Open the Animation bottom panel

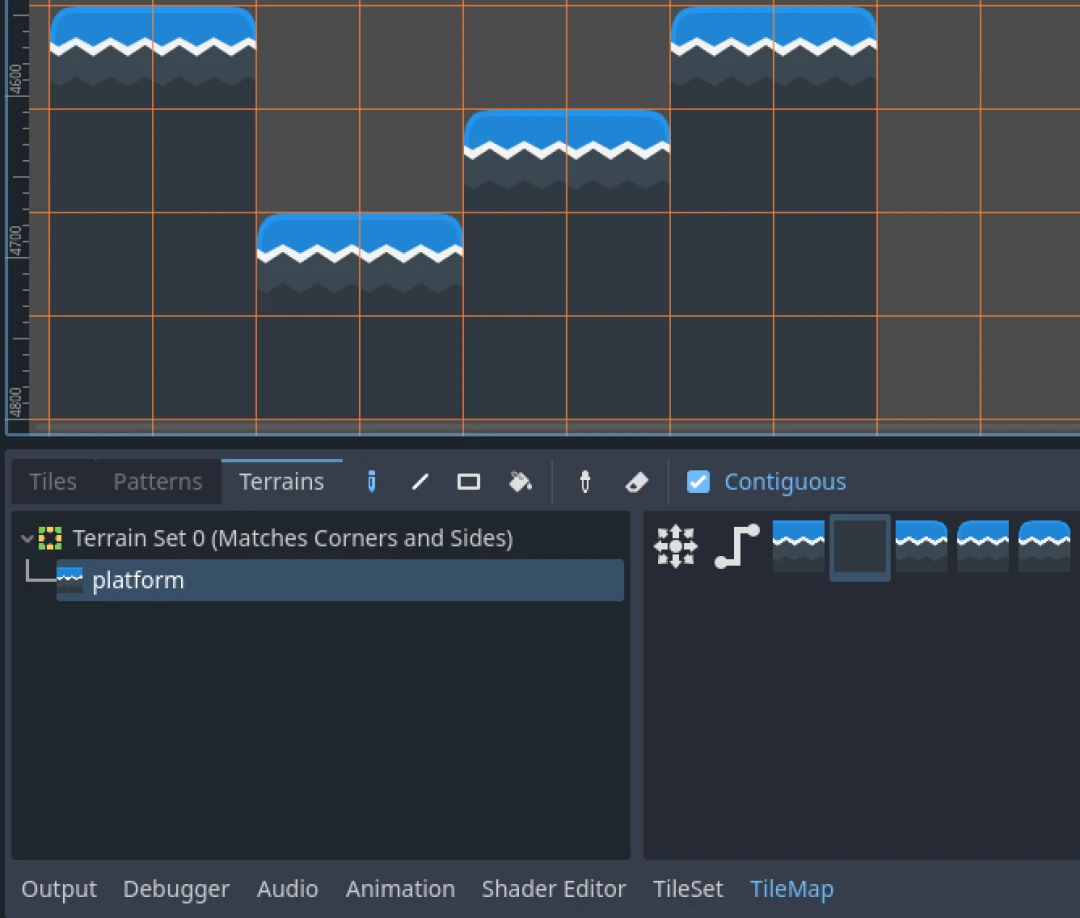click(x=400, y=888)
